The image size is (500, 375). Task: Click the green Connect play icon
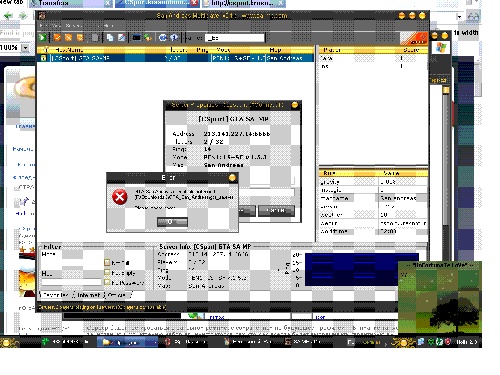click(x=43, y=37)
